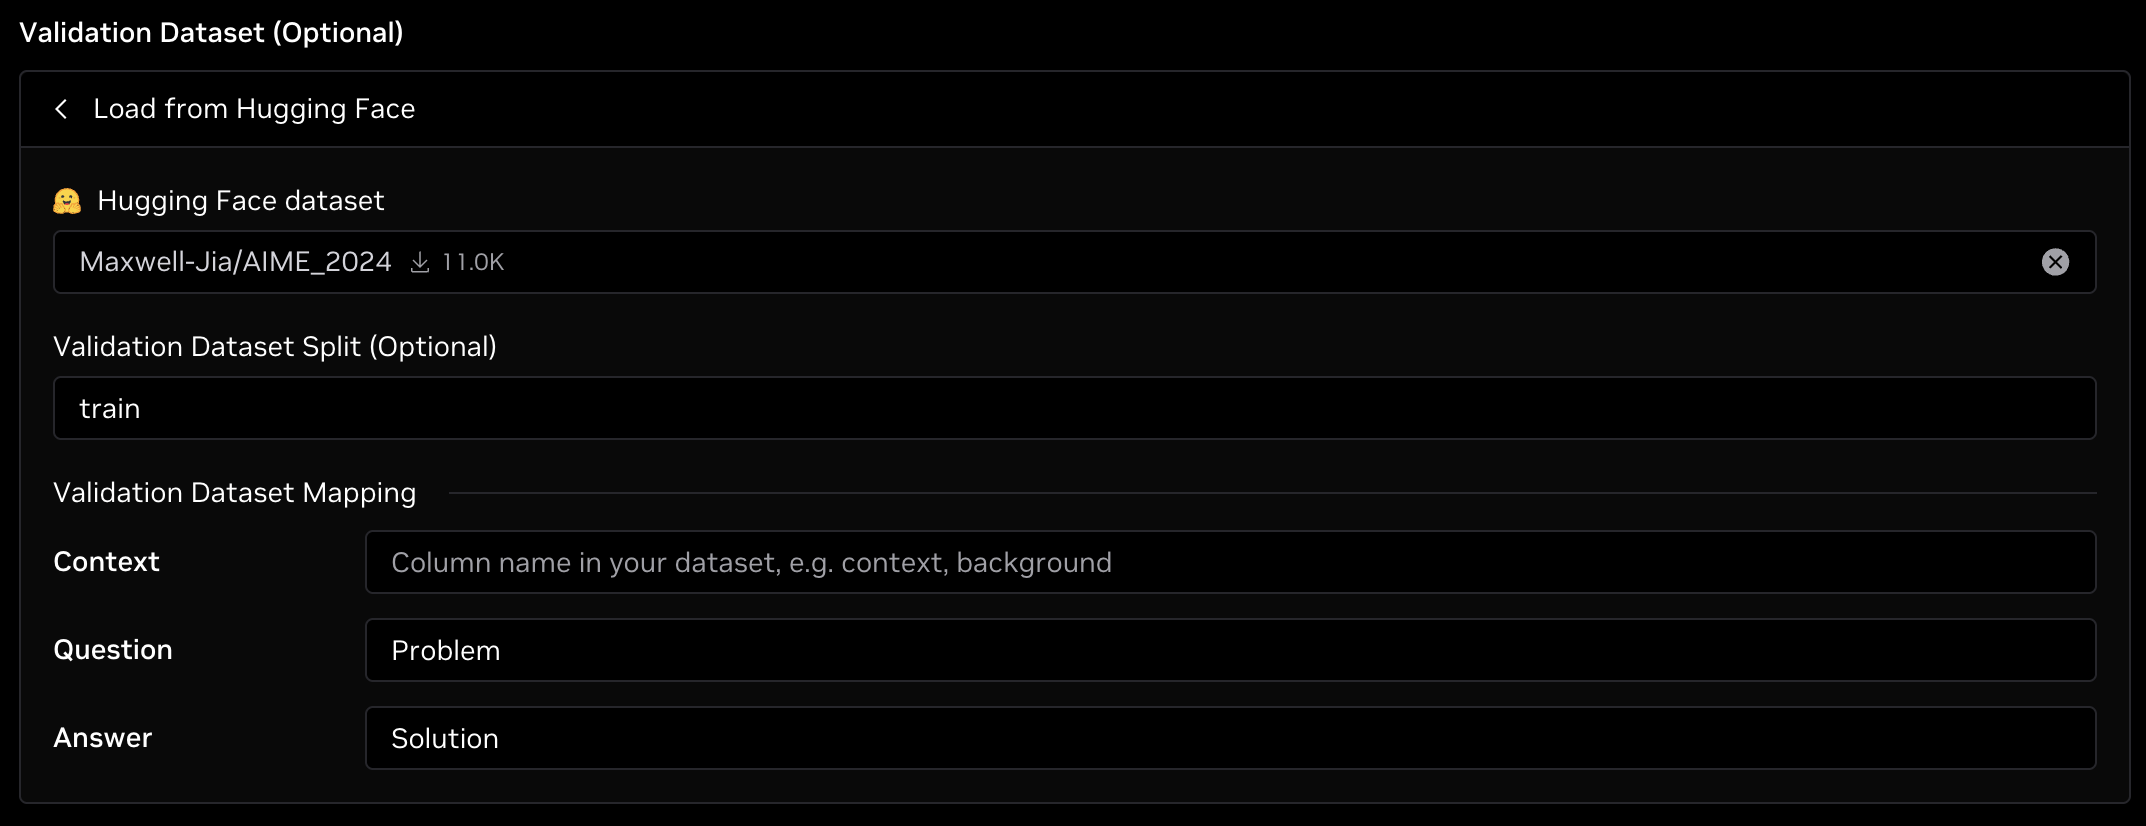This screenshot has height=826, width=2146.
Task: Click the Validation Dataset Split (Optional) label
Action: 274,347
